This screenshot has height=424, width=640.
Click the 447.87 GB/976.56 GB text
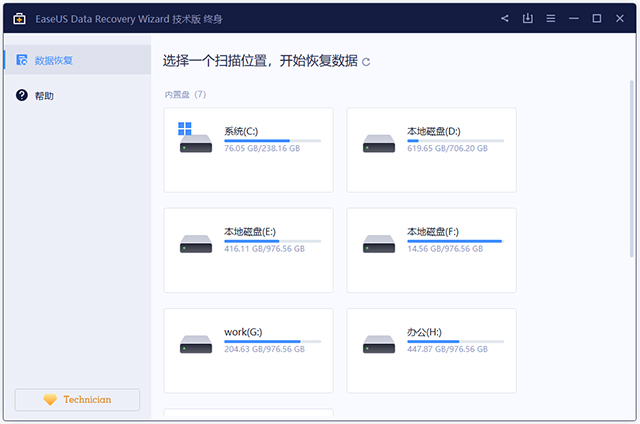[x=447, y=349]
